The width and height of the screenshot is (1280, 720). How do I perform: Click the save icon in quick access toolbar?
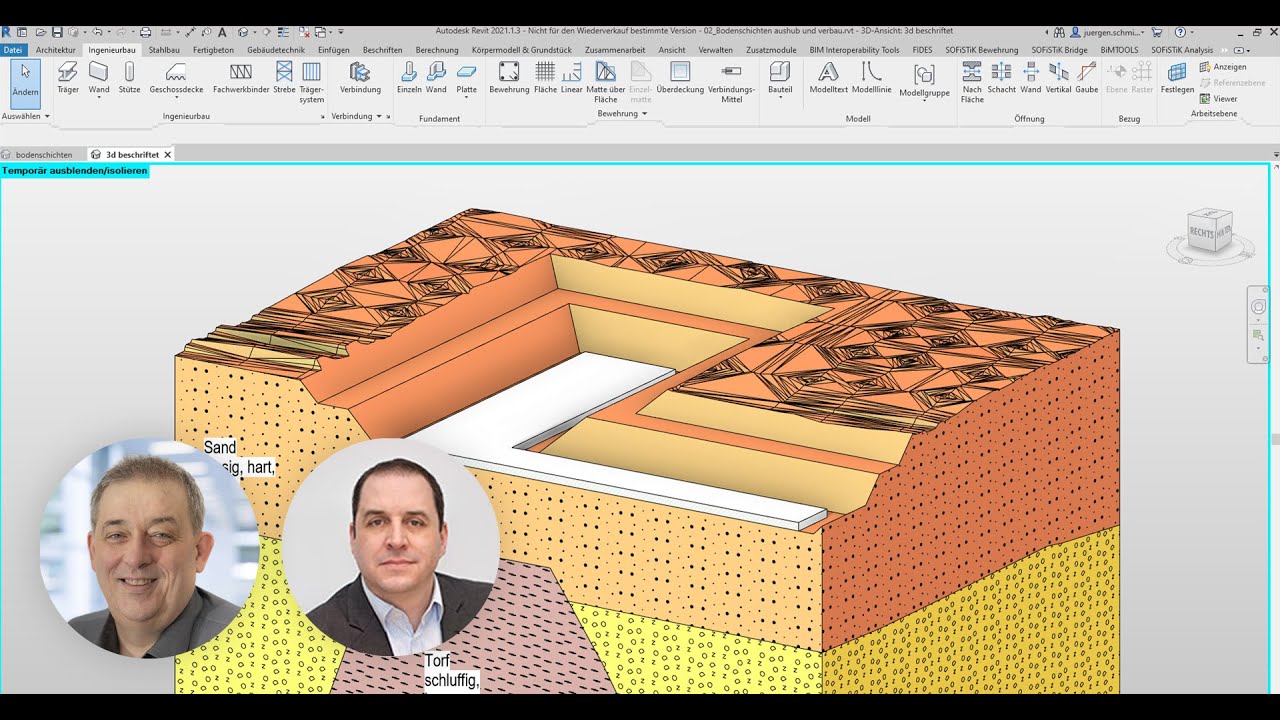click(x=56, y=32)
